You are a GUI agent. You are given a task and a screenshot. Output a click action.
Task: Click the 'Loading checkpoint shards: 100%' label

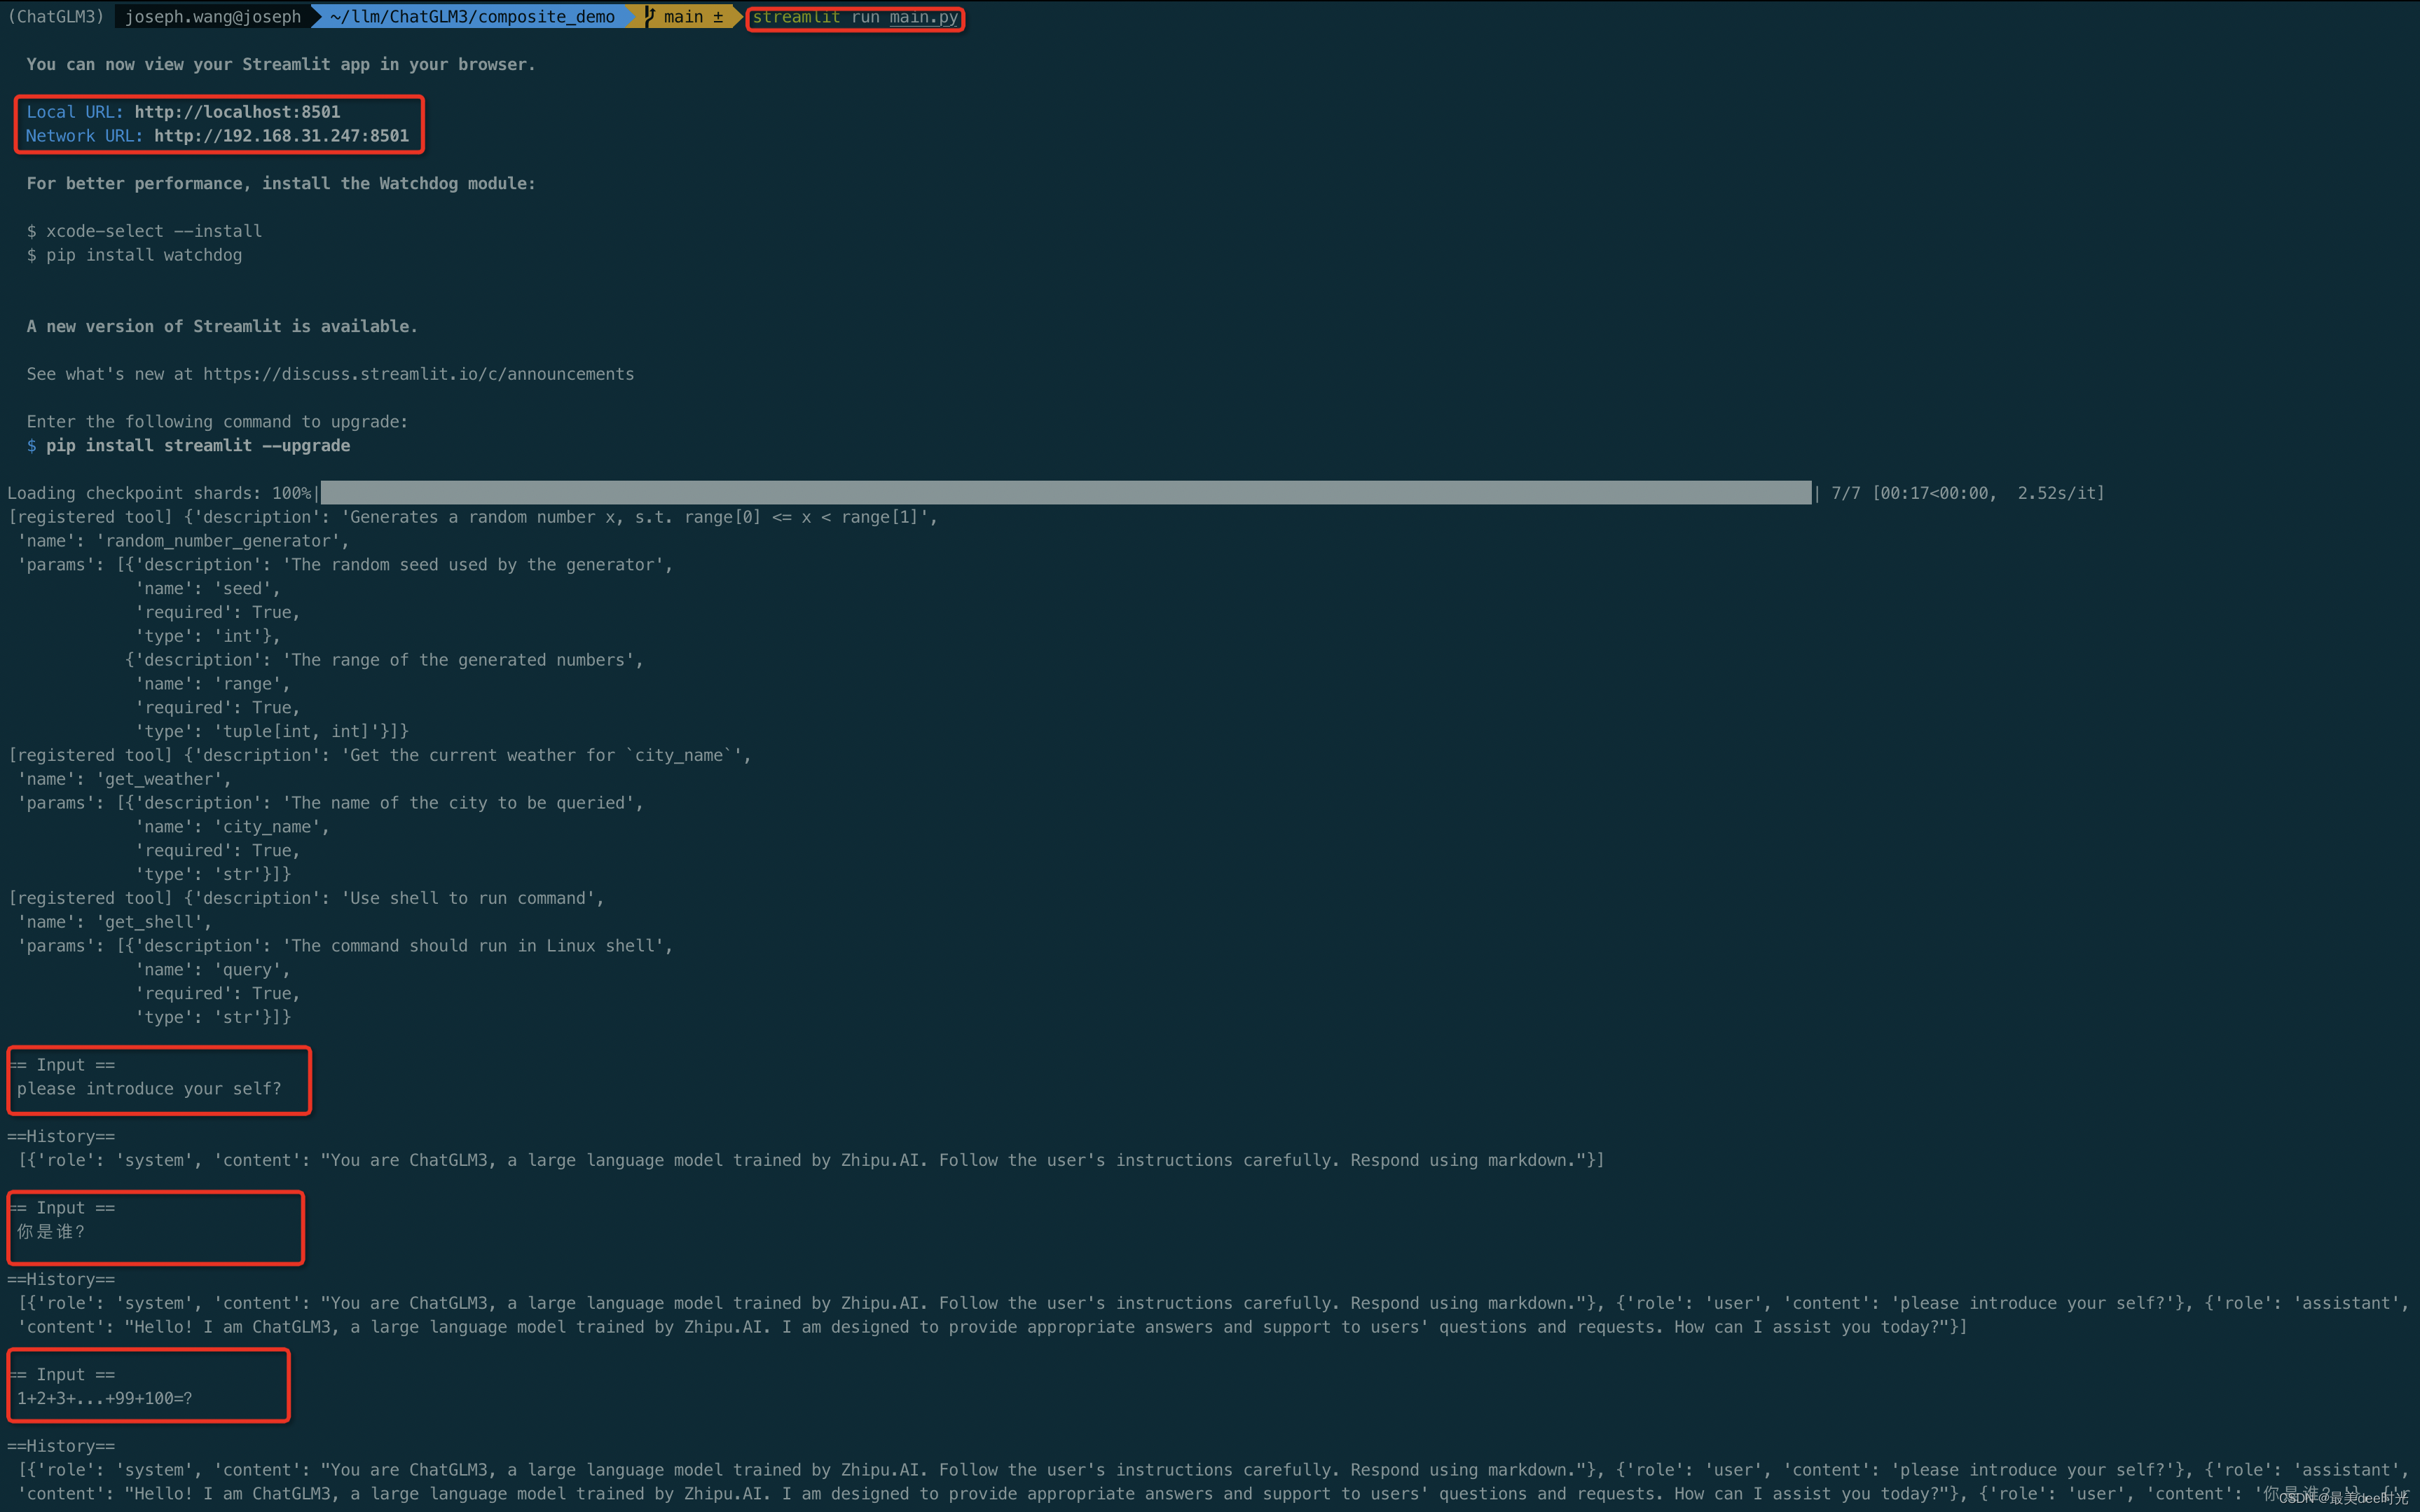click(160, 493)
